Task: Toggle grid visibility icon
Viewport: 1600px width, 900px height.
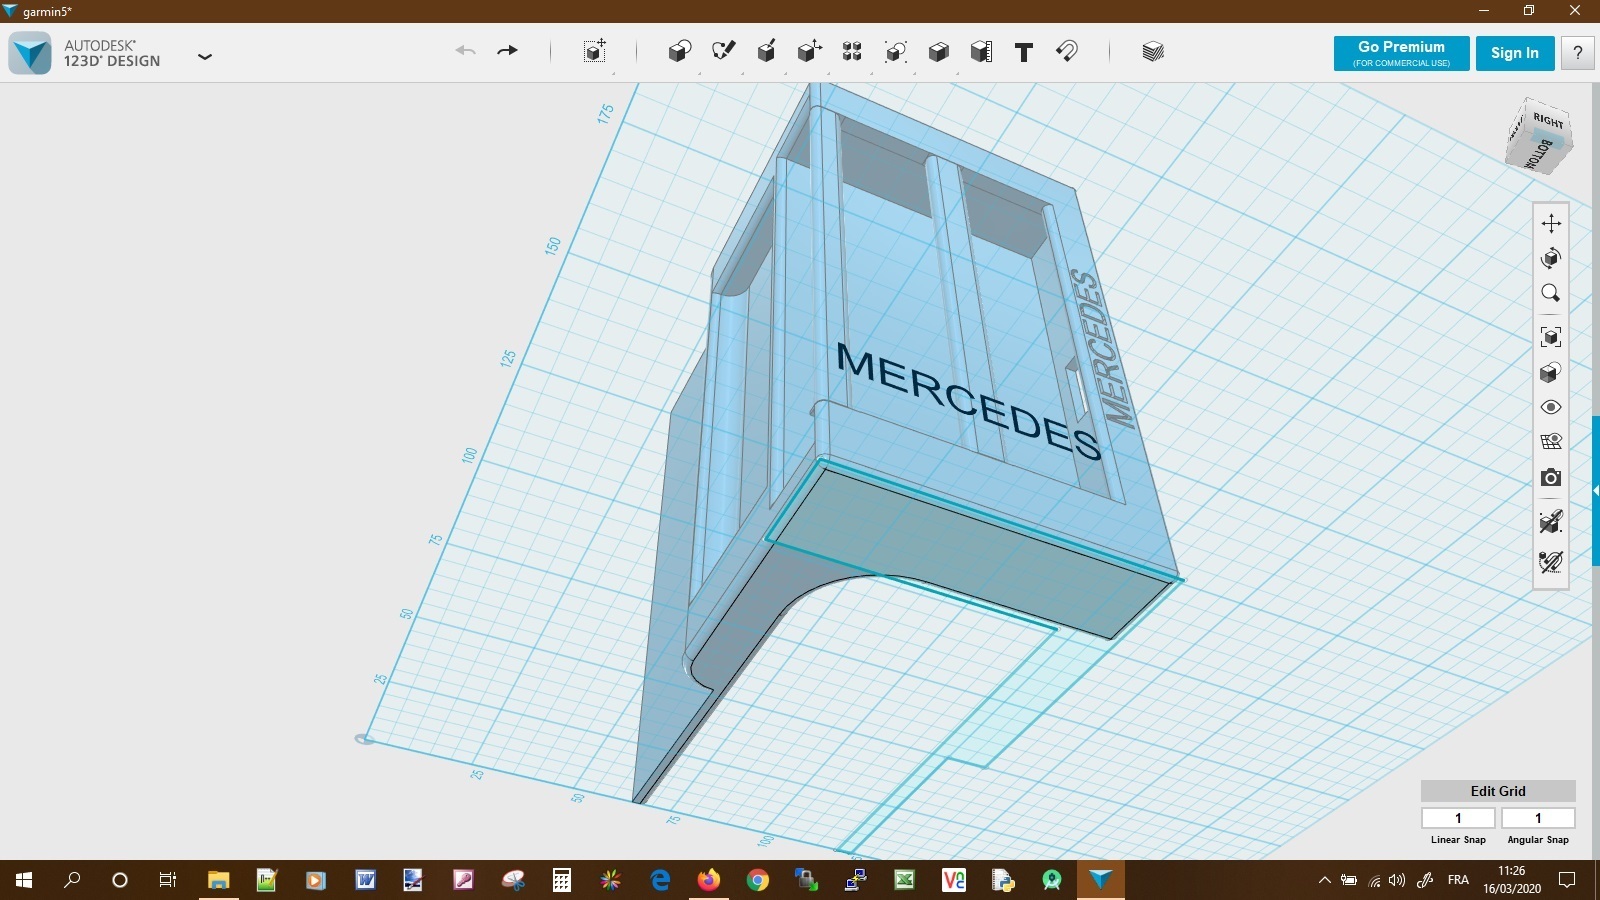Action: click(1551, 441)
